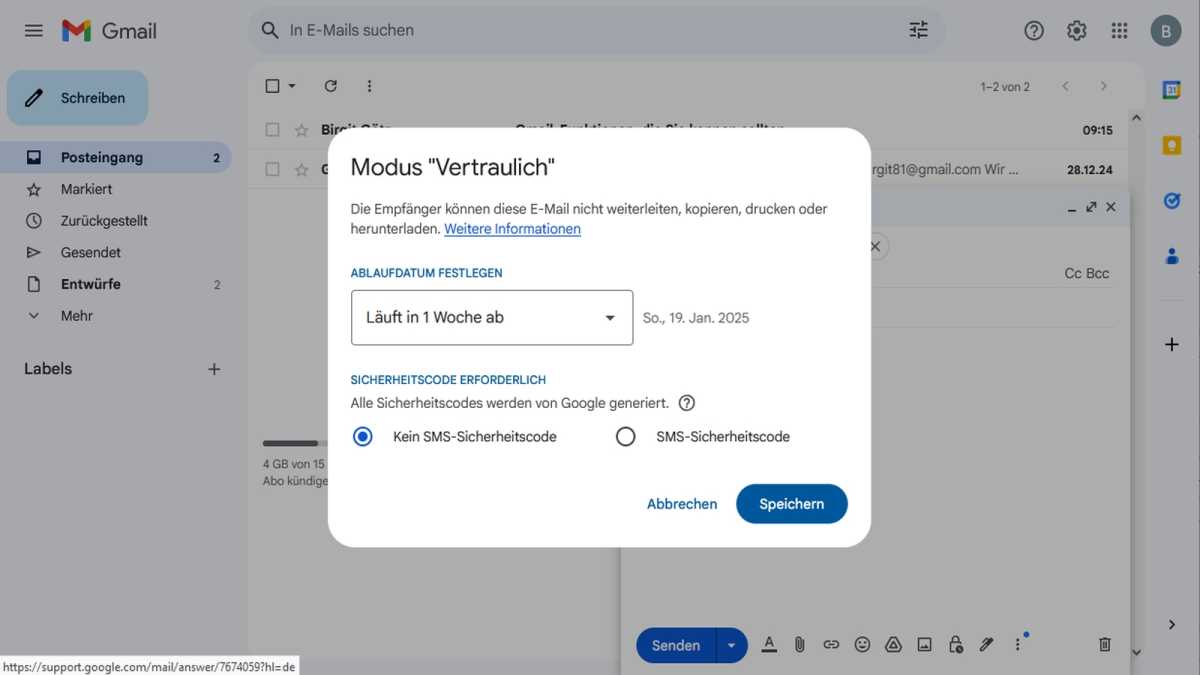
Task: Insert a signature with the pen icon
Action: click(x=987, y=645)
